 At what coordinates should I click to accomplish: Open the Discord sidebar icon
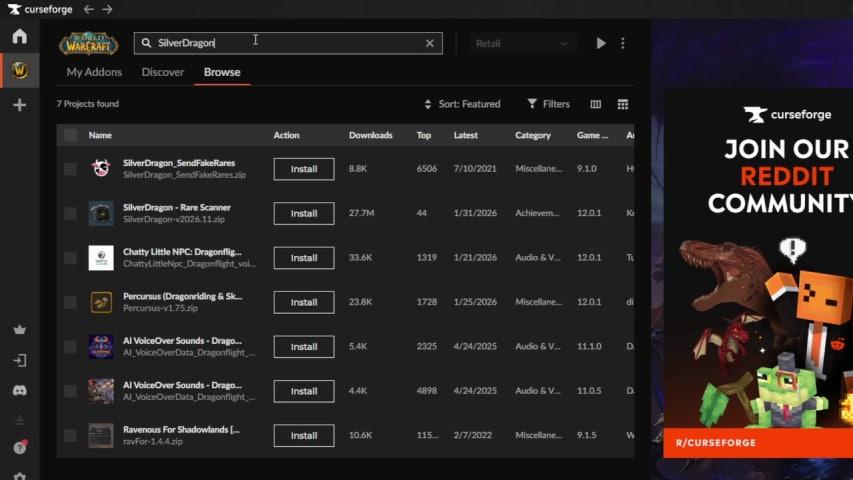(20, 390)
